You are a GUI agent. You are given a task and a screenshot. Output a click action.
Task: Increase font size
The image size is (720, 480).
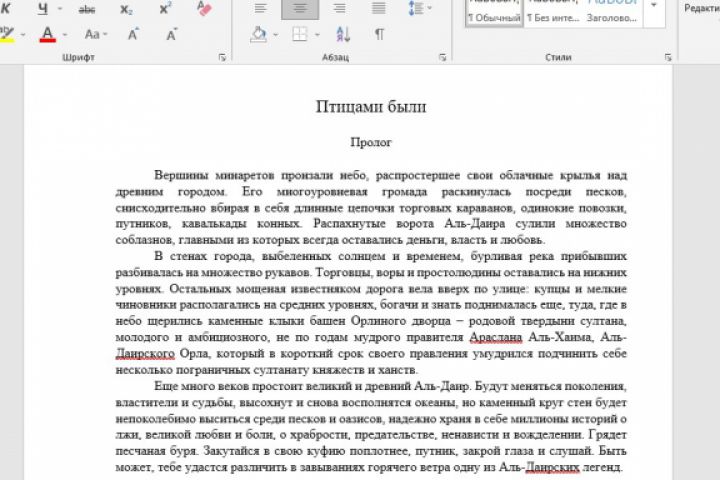(x=133, y=34)
